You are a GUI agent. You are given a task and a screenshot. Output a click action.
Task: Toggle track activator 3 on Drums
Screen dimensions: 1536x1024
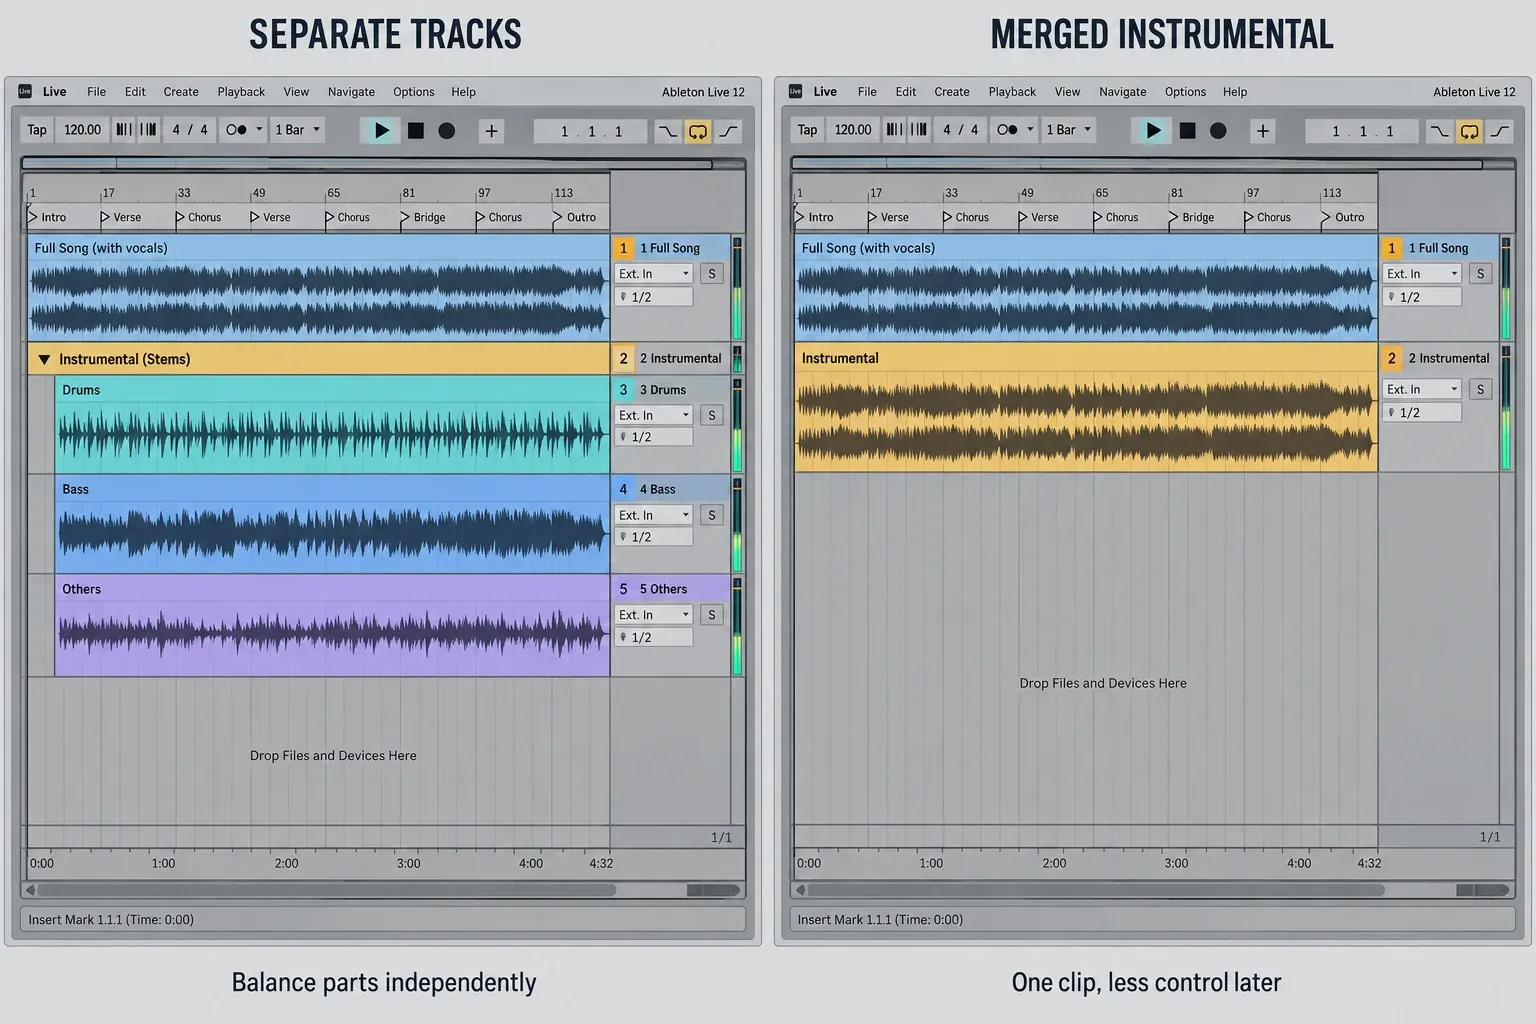623,390
